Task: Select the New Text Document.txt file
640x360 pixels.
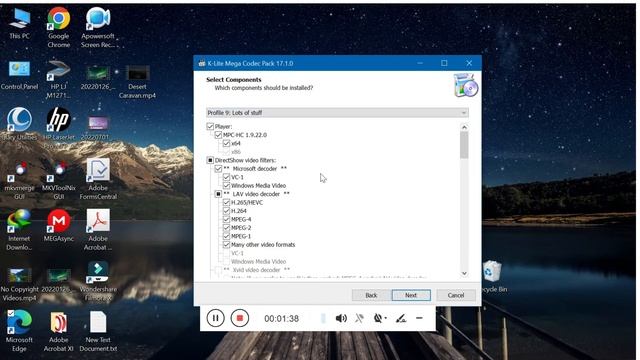Action: coord(98,331)
